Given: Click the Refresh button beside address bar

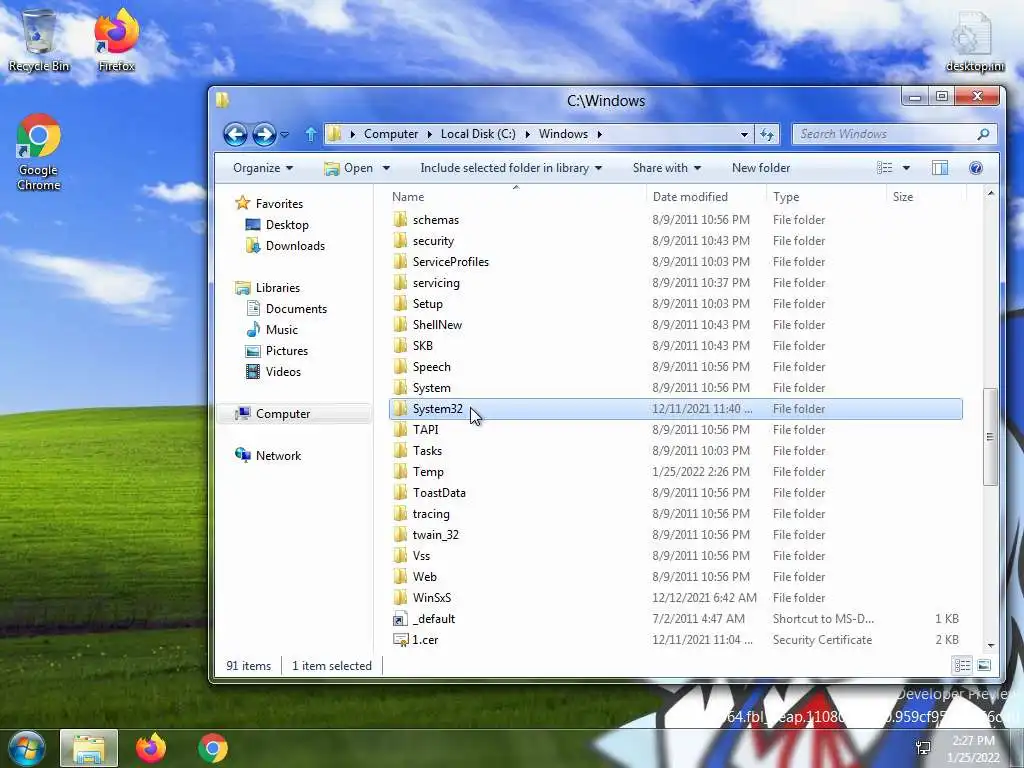Looking at the screenshot, I should 767,135.
